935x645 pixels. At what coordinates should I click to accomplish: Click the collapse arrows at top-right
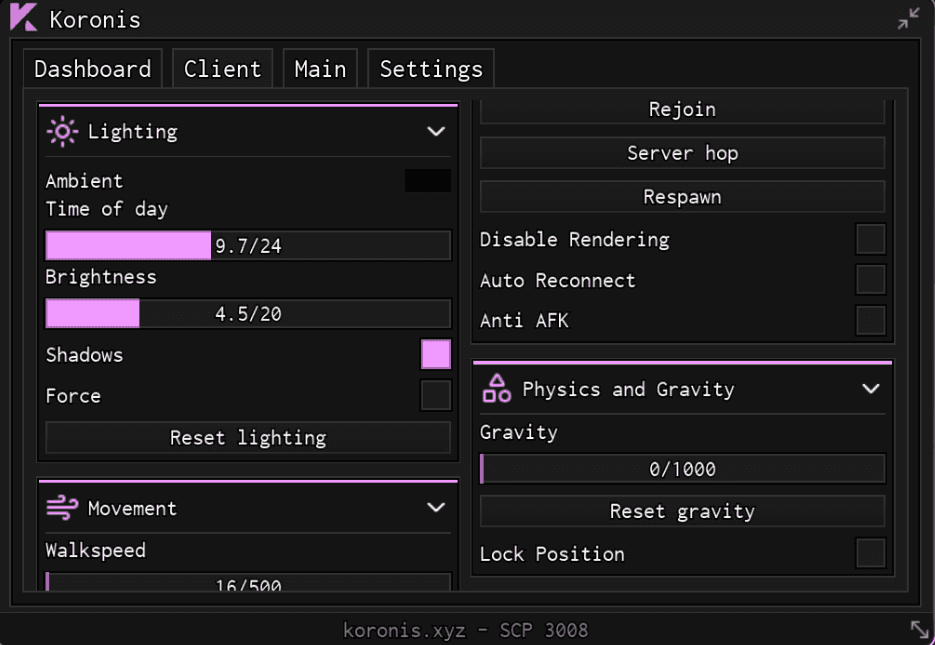pyautogui.click(x=908, y=18)
